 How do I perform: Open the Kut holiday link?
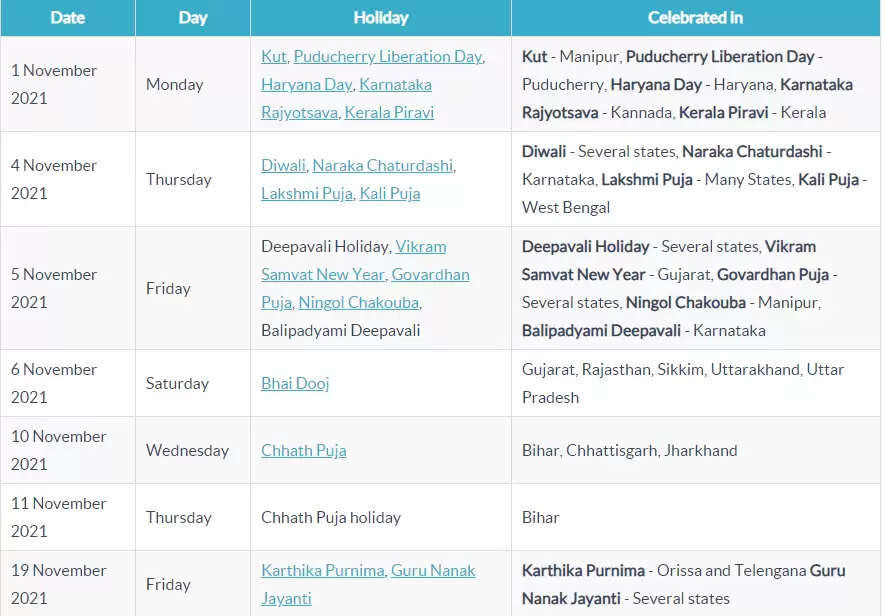tap(274, 56)
